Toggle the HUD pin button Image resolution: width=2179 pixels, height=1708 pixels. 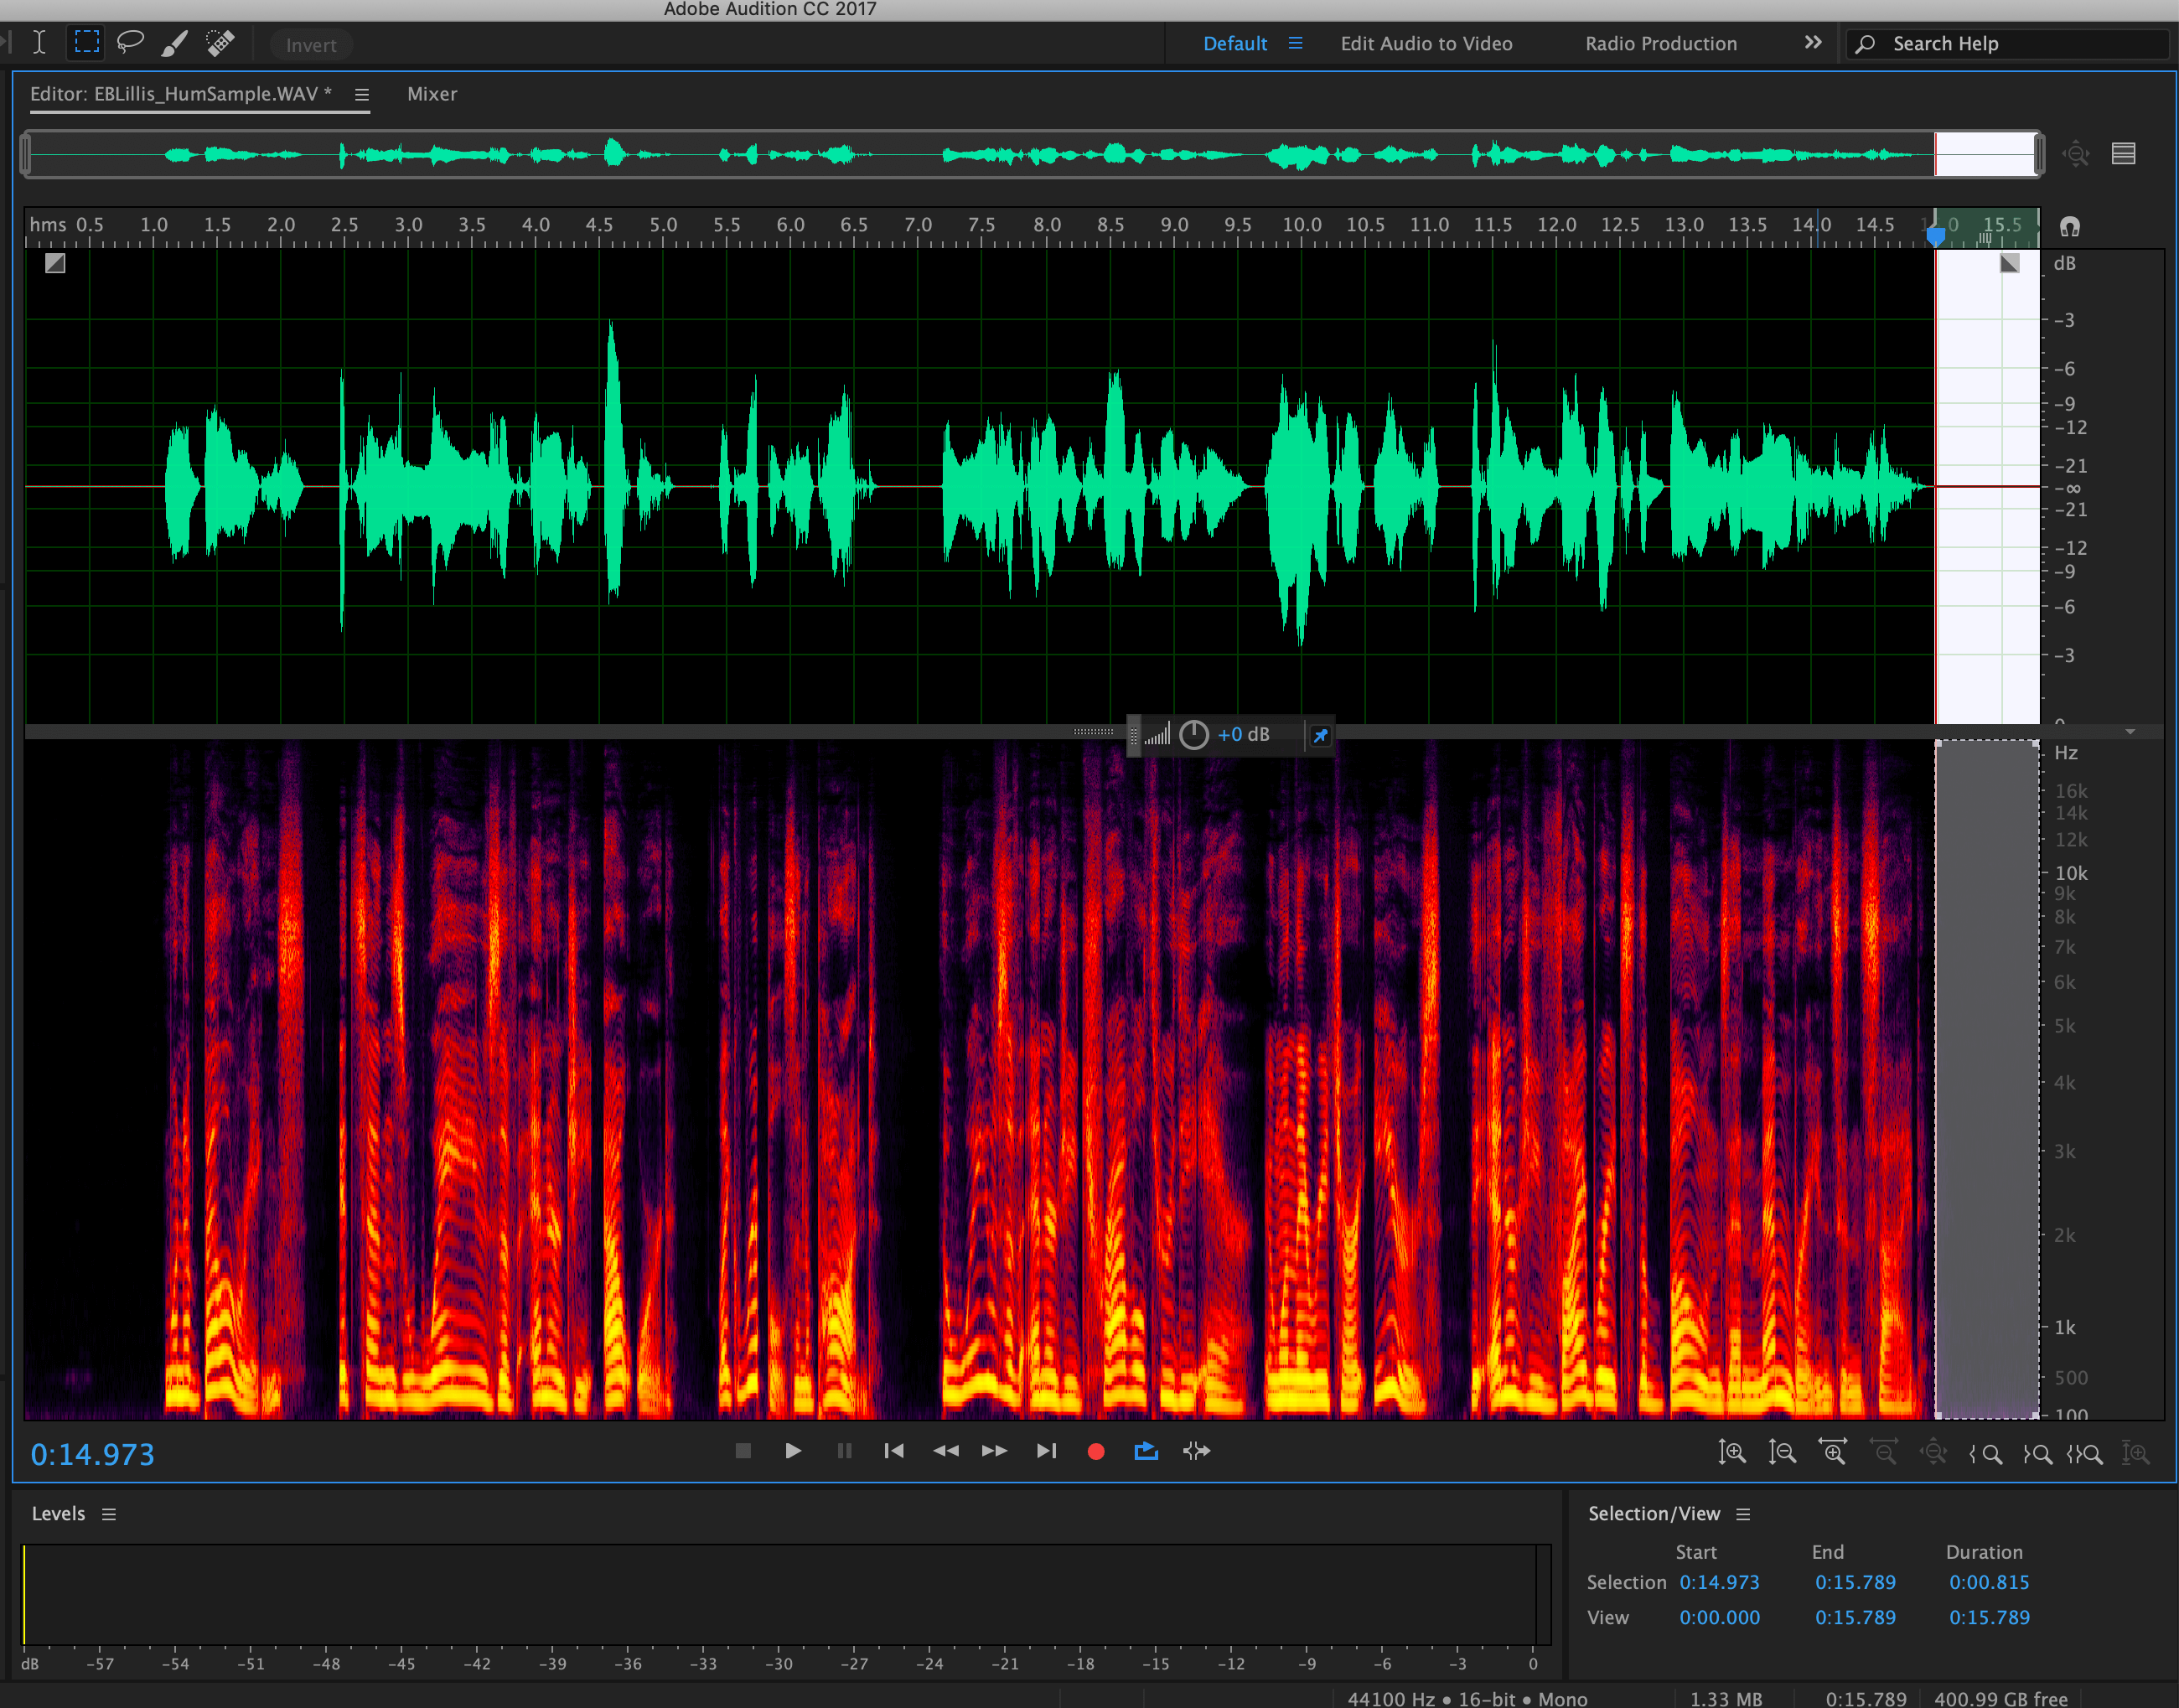(1320, 736)
